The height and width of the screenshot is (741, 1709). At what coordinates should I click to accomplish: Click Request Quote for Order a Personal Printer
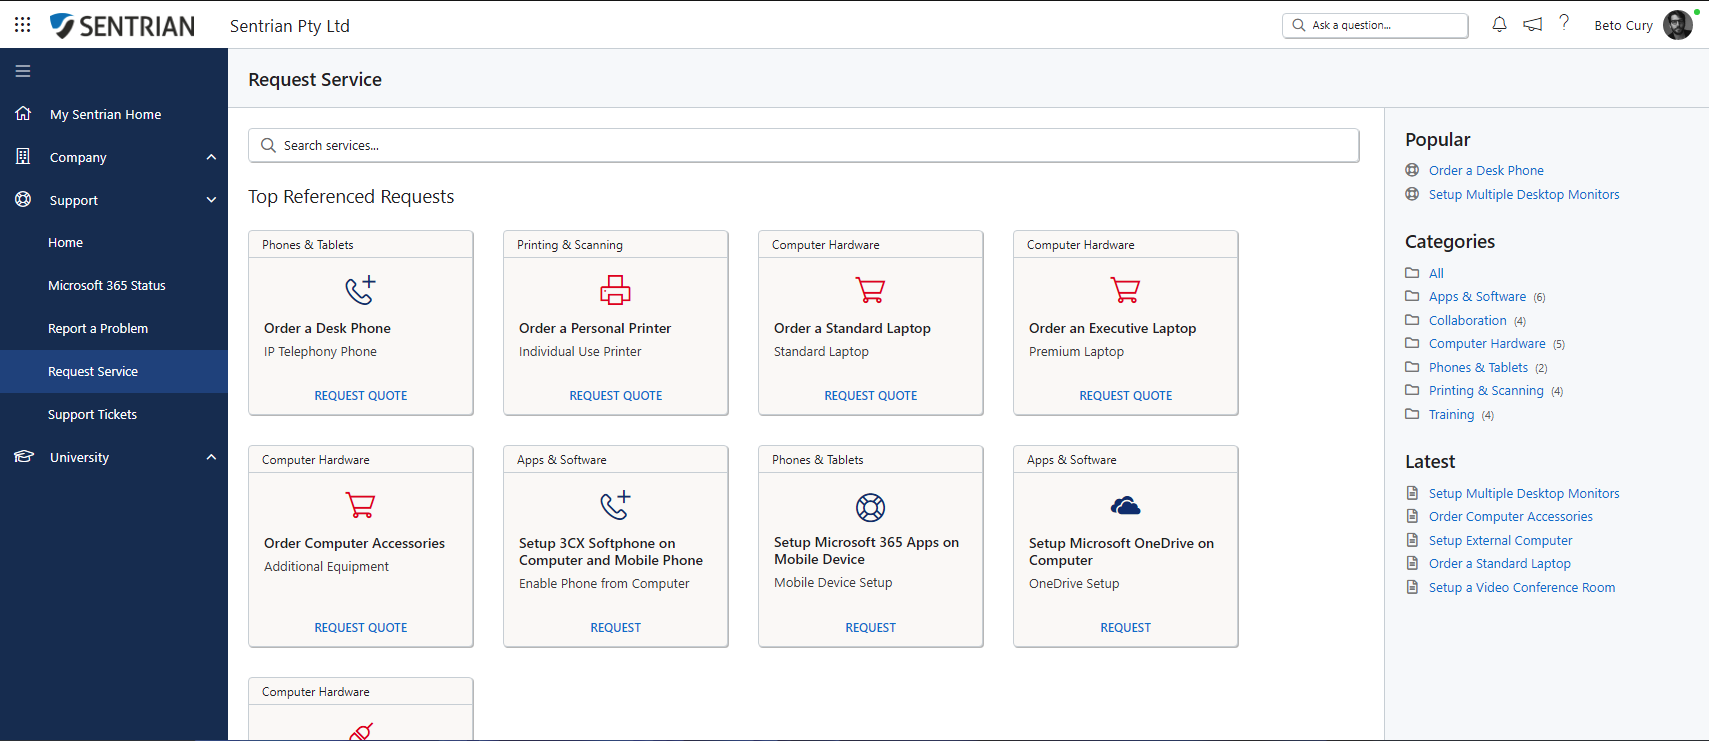pyautogui.click(x=615, y=396)
